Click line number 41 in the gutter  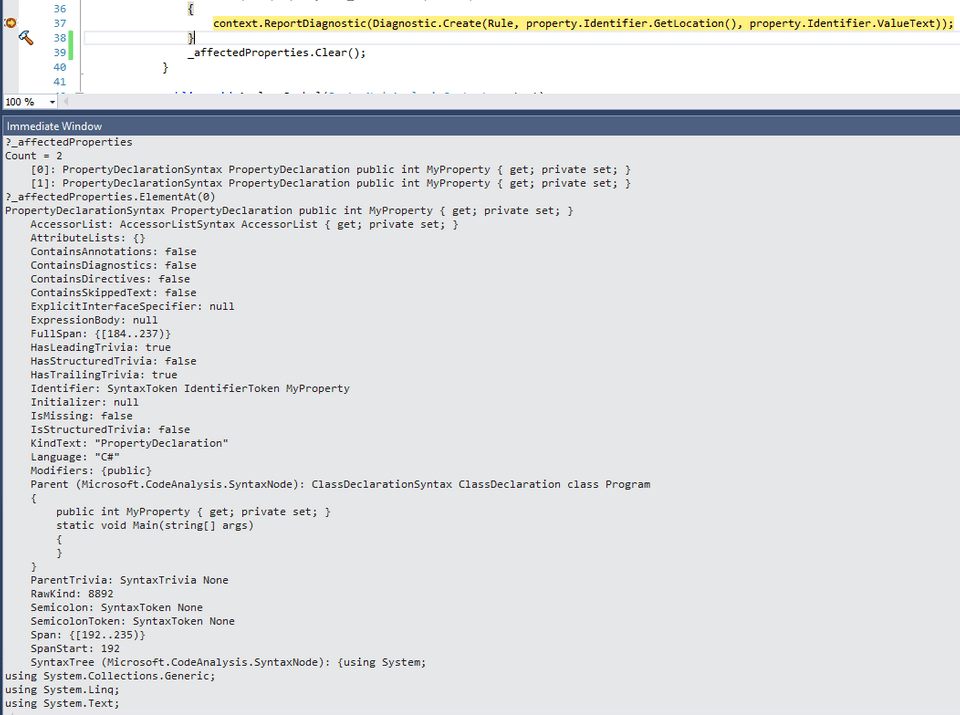(60, 82)
